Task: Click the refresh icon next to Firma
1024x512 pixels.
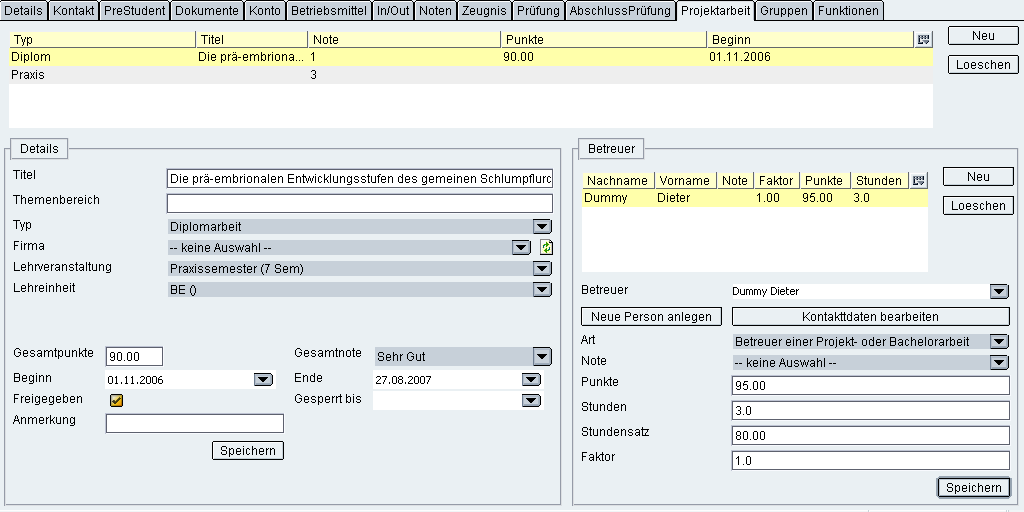Action: point(546,247)
